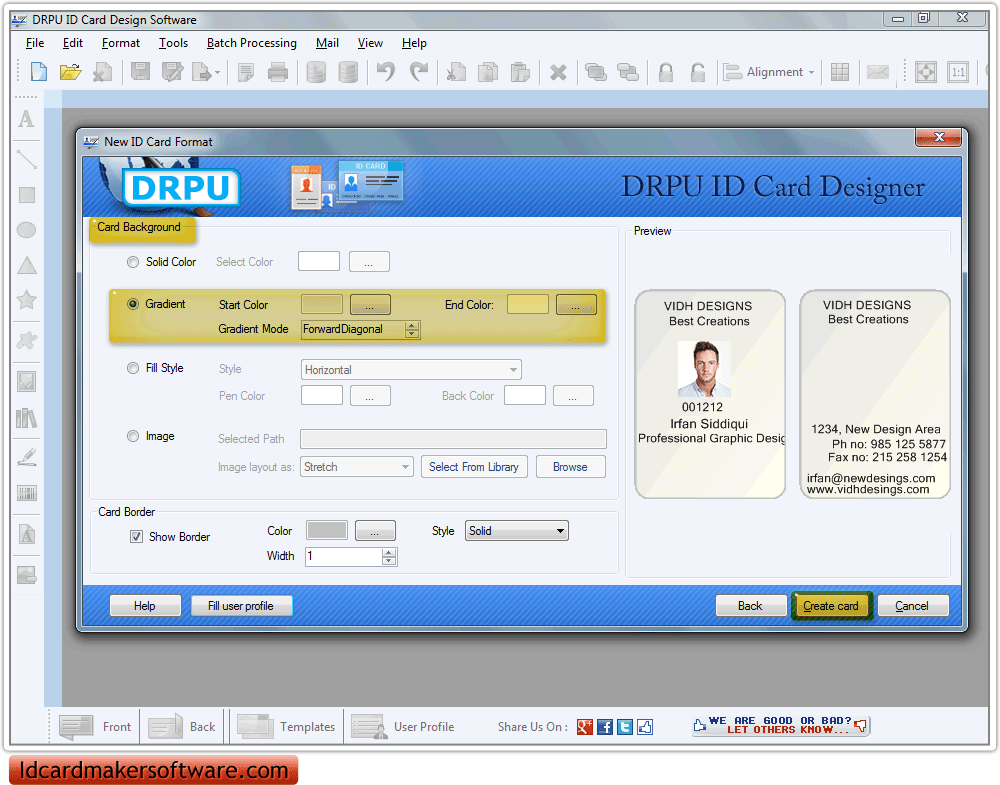Screen dimensions: 1000x785
Task: Click the Undo arrow icon
Action: pos(386,71)
